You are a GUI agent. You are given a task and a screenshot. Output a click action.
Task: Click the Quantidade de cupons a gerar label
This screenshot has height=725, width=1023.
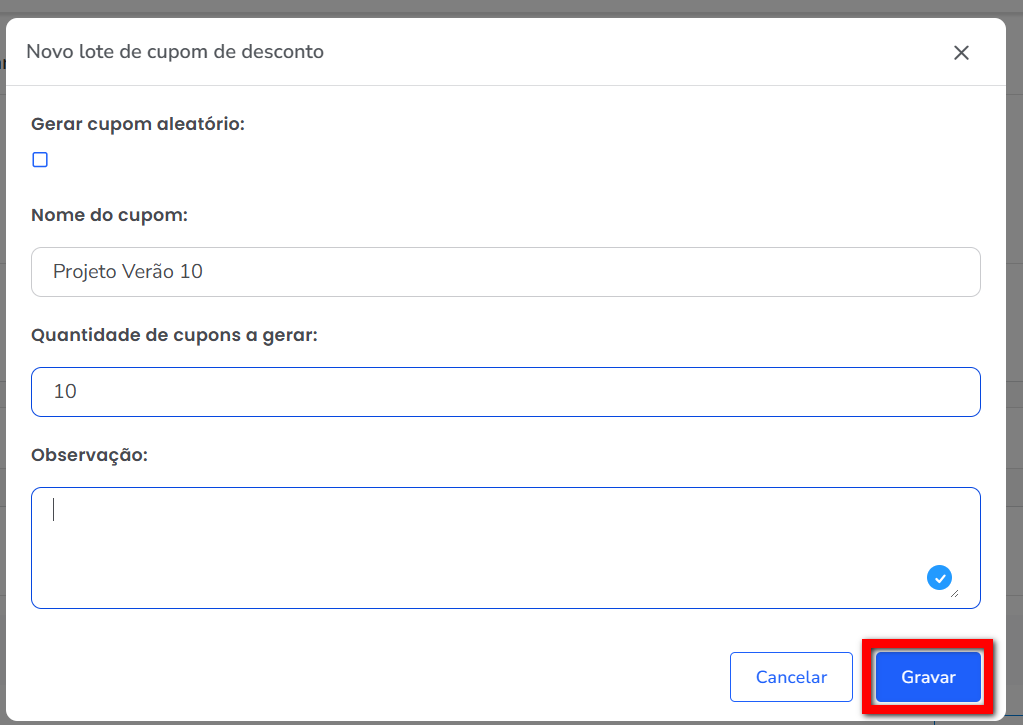click(x=174, y=335)
